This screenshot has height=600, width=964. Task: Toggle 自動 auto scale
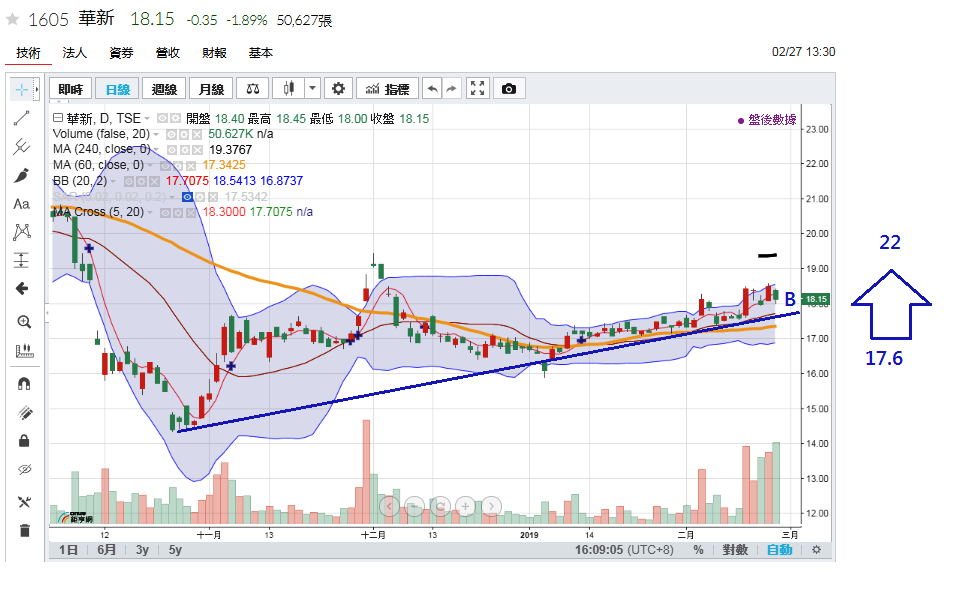(780, 550)
